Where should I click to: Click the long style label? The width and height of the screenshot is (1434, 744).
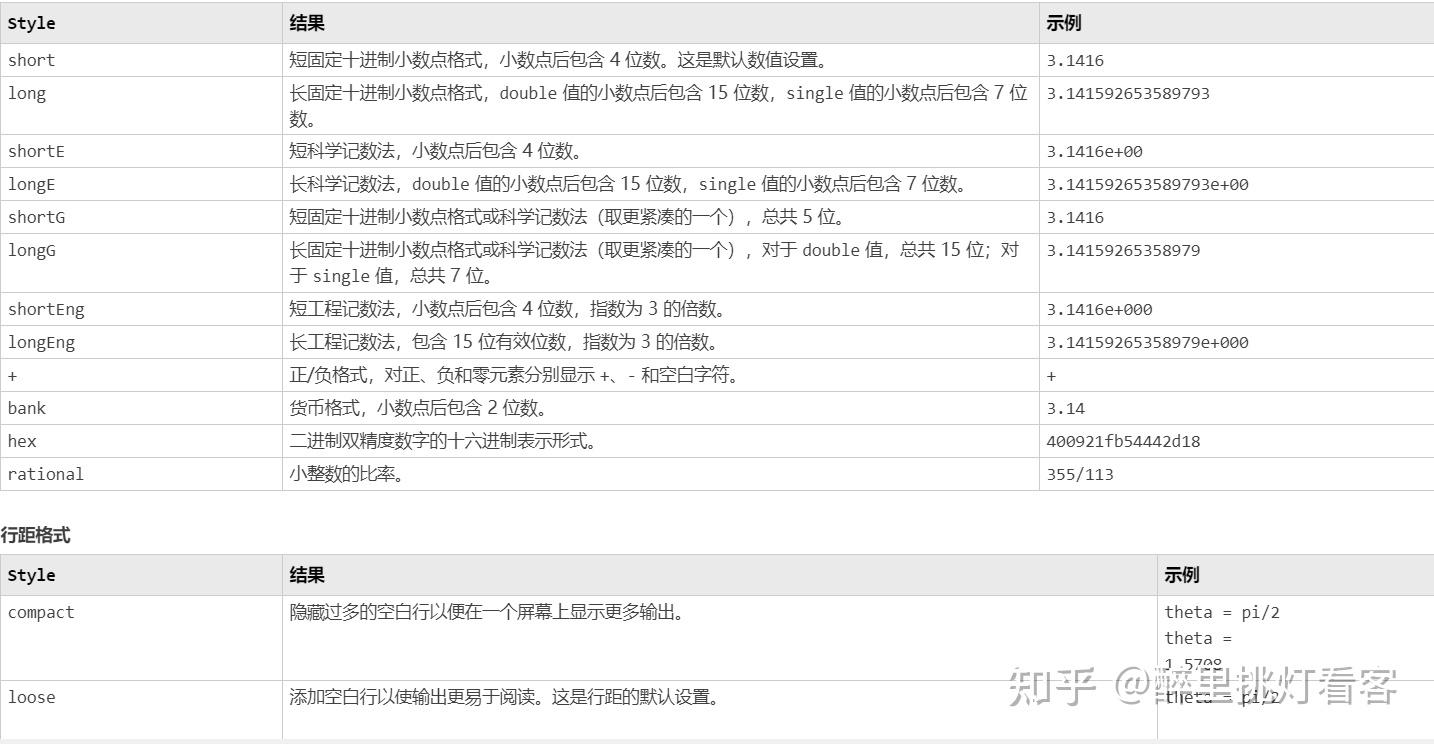click(27, 93)
